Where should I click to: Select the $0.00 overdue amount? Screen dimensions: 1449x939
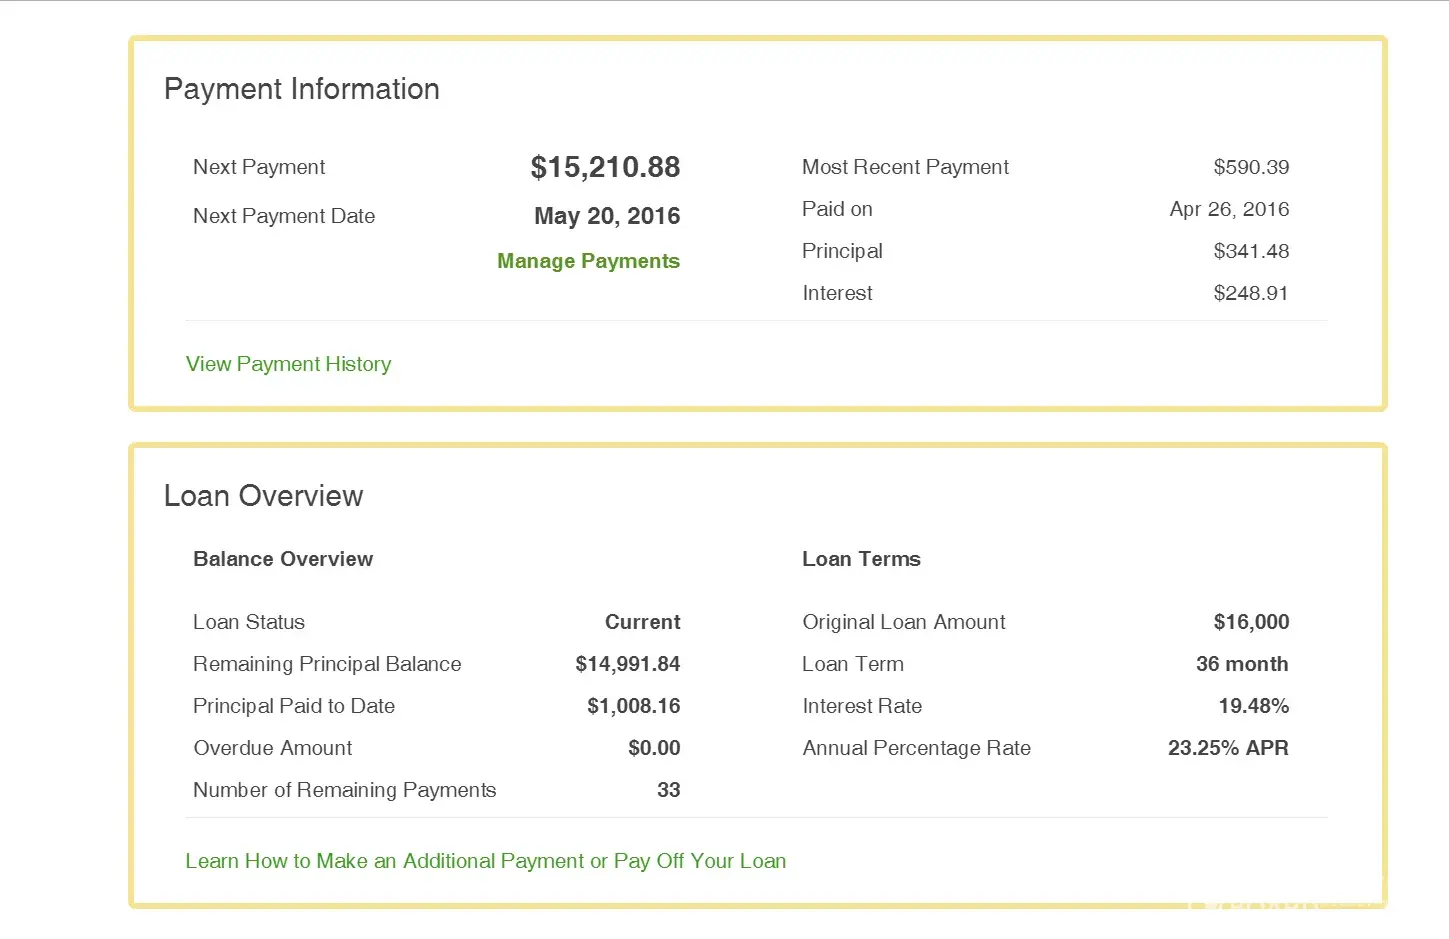pyautogui.click(x=654, y=748)
